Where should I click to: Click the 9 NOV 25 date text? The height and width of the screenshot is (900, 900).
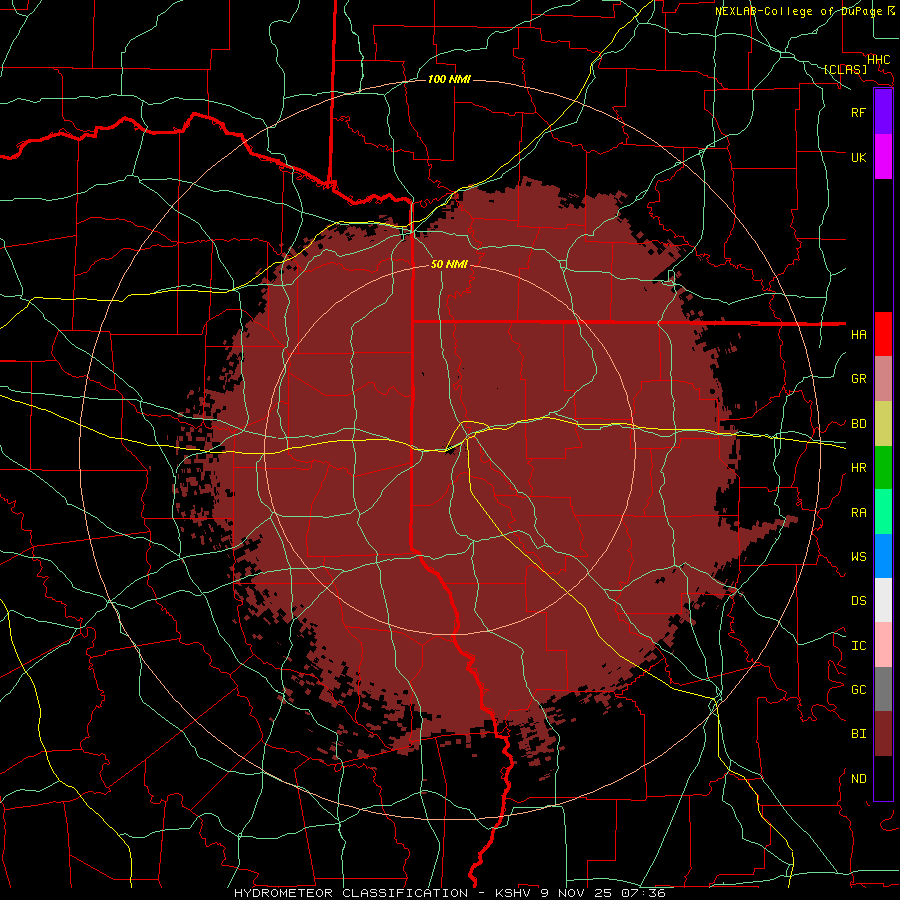(576, 893)
